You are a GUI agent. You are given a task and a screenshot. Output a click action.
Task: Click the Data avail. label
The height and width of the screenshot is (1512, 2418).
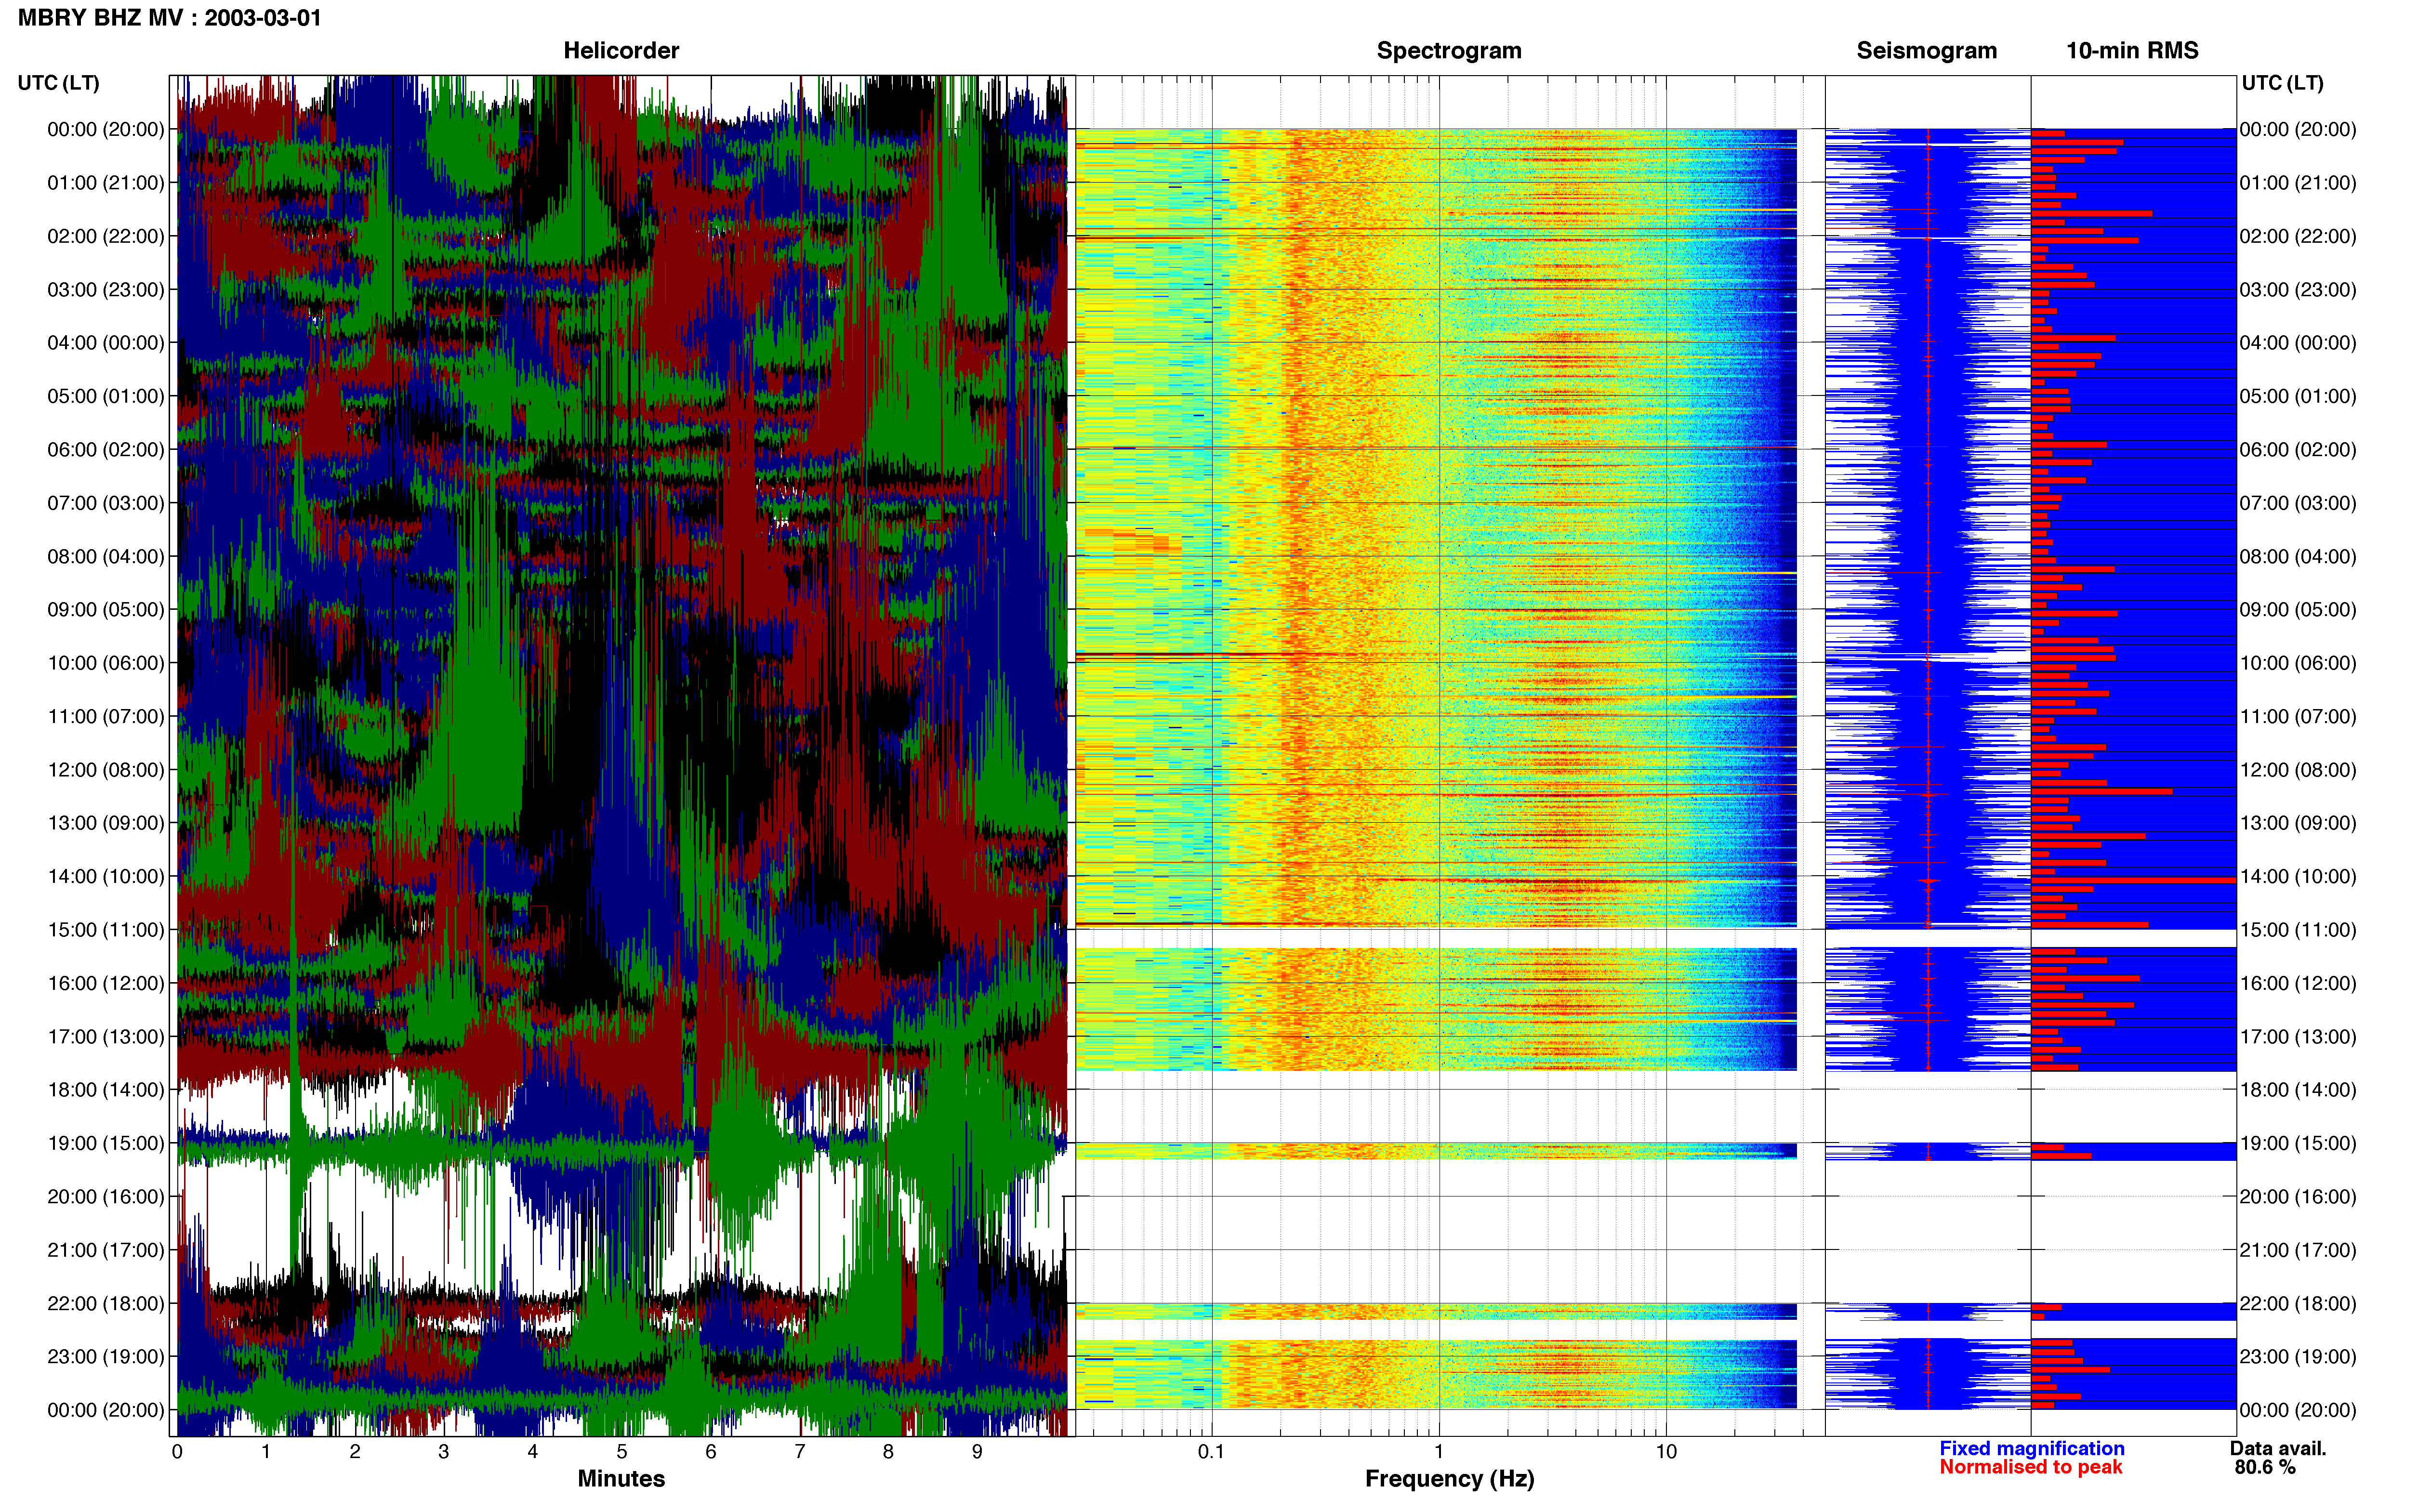pos(2278,1448)
